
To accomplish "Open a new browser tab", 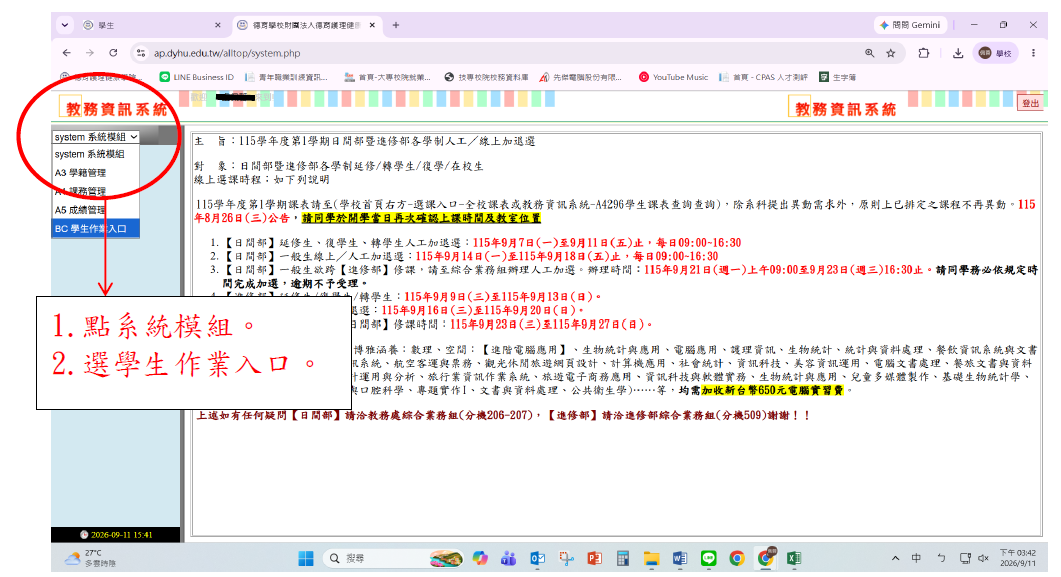I will 396,25.
